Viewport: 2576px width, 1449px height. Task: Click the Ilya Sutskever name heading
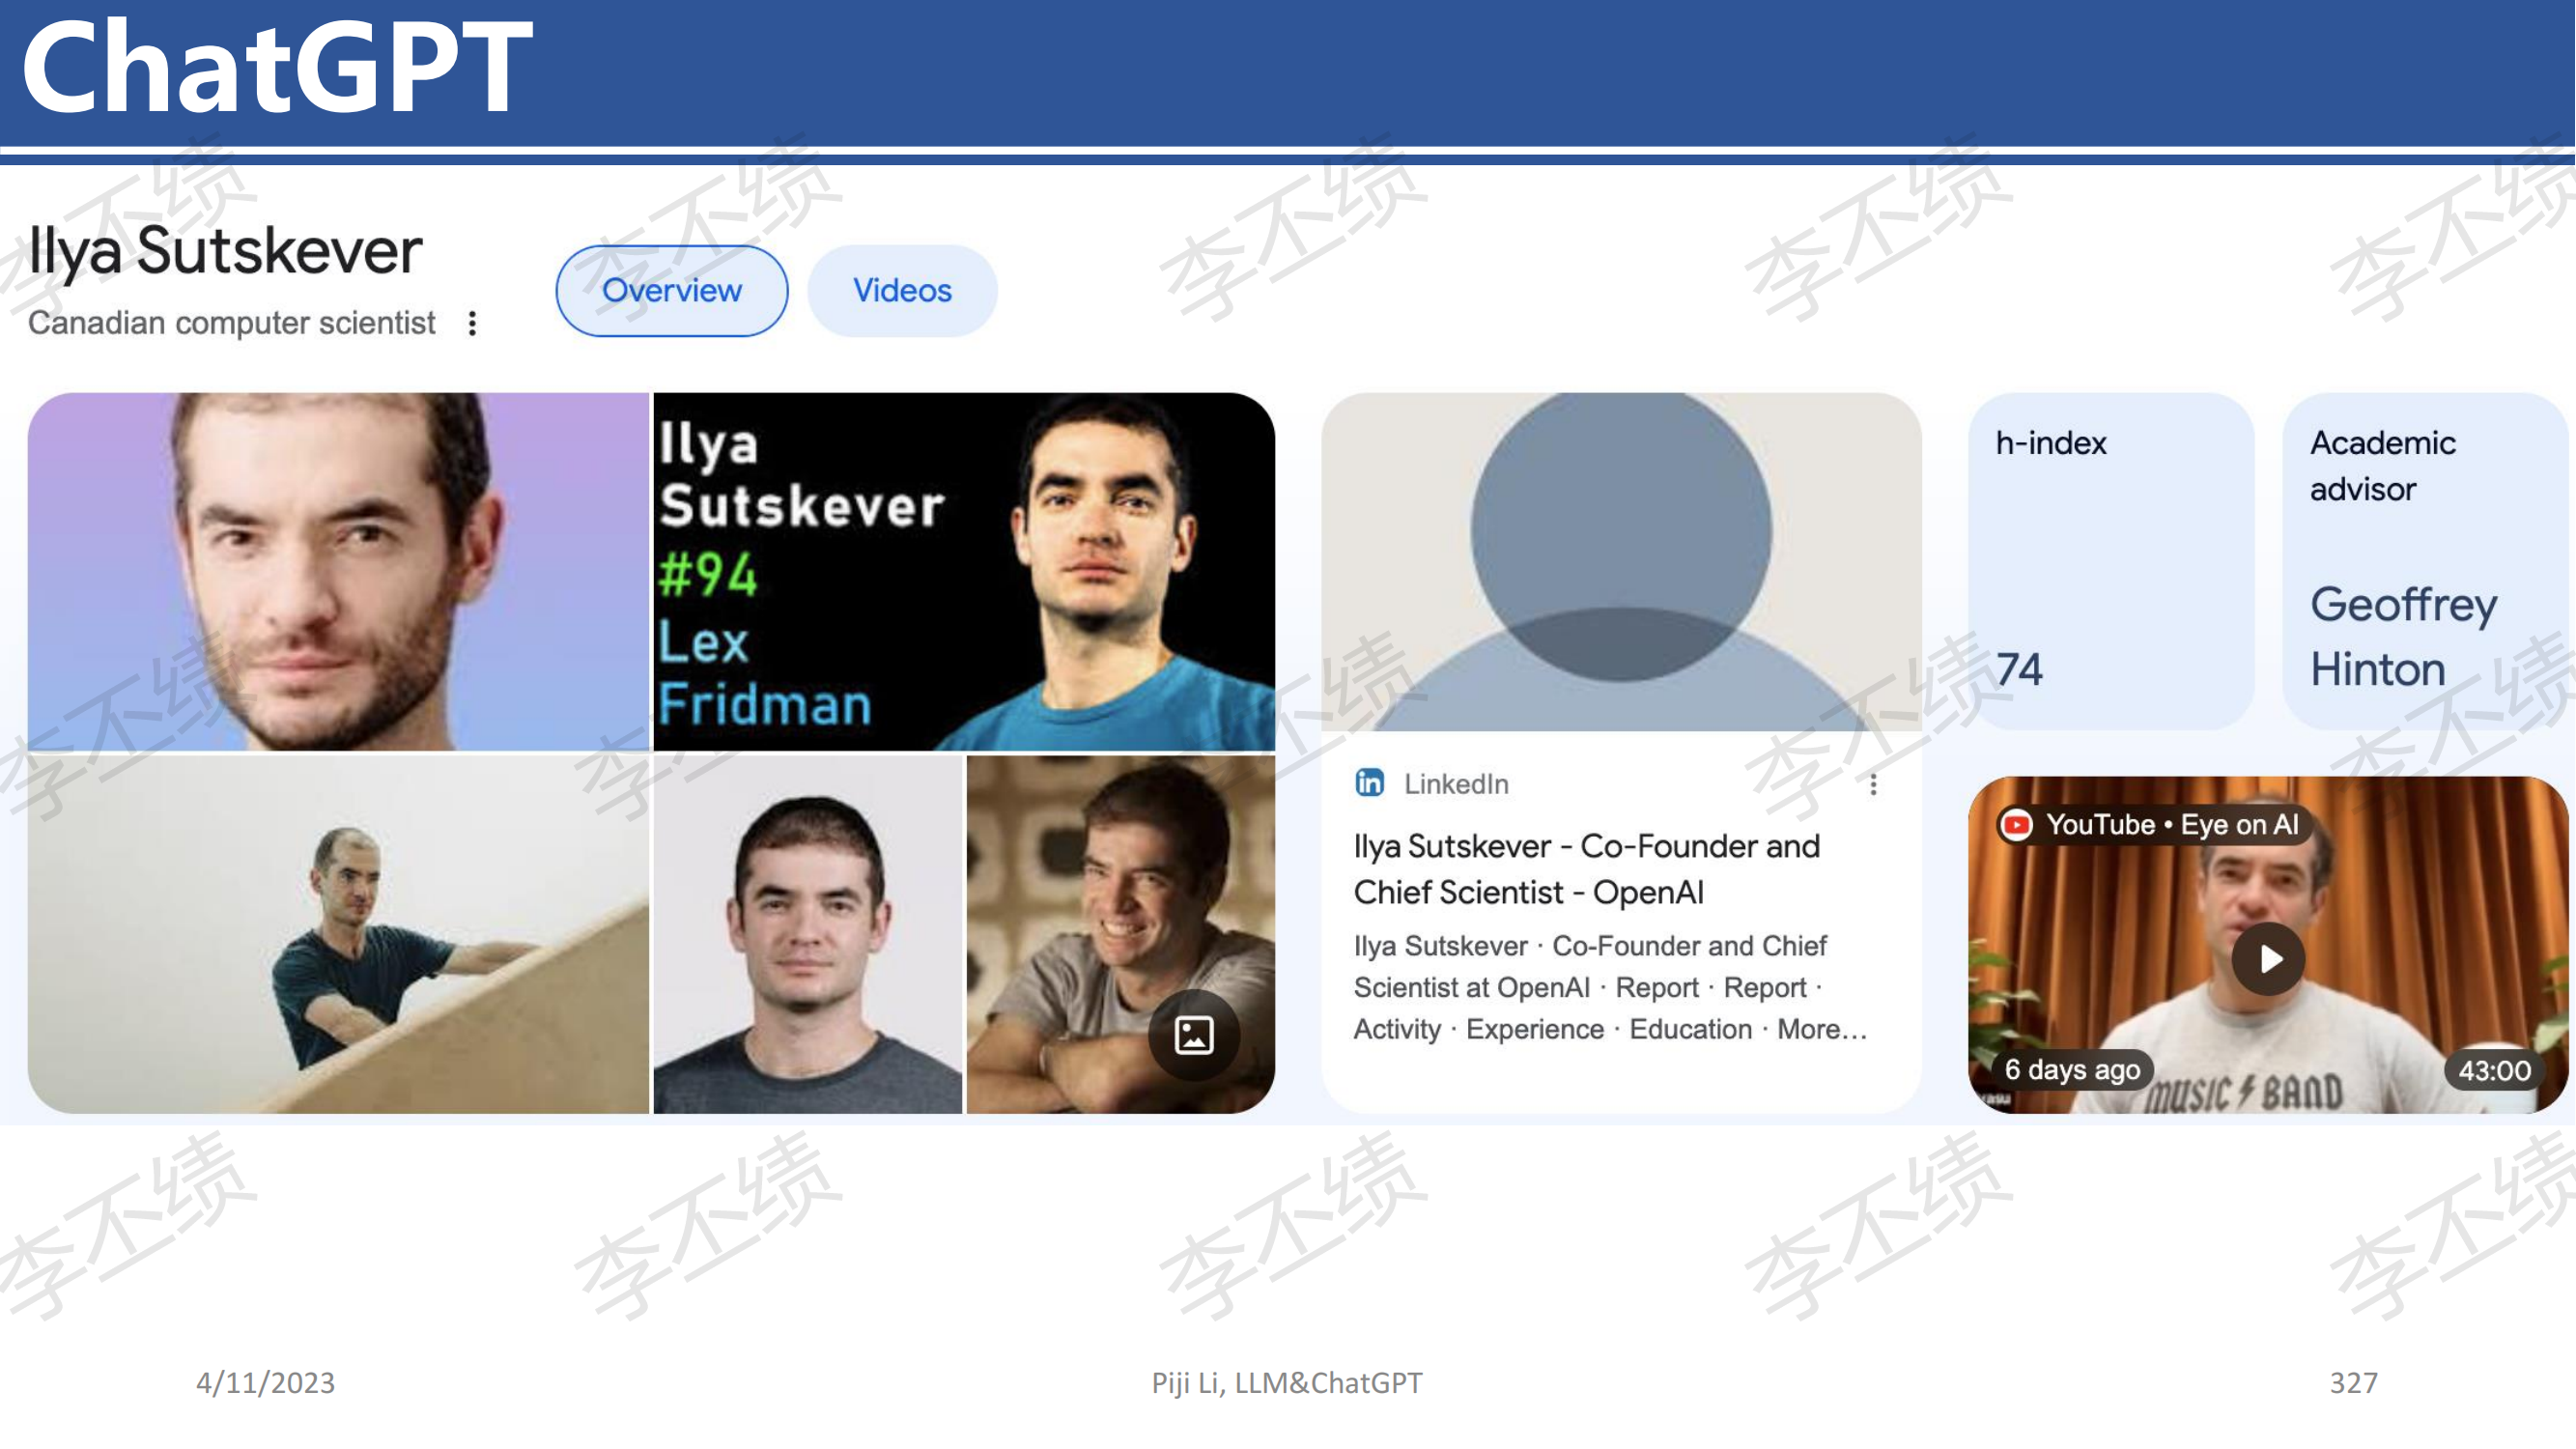tap(225, 250)
